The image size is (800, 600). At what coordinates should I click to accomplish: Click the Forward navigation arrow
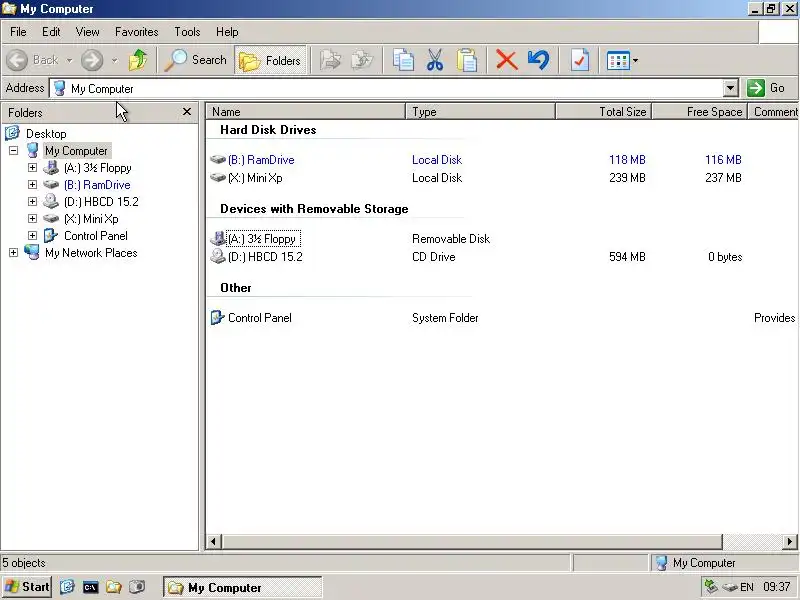(92, 60)
